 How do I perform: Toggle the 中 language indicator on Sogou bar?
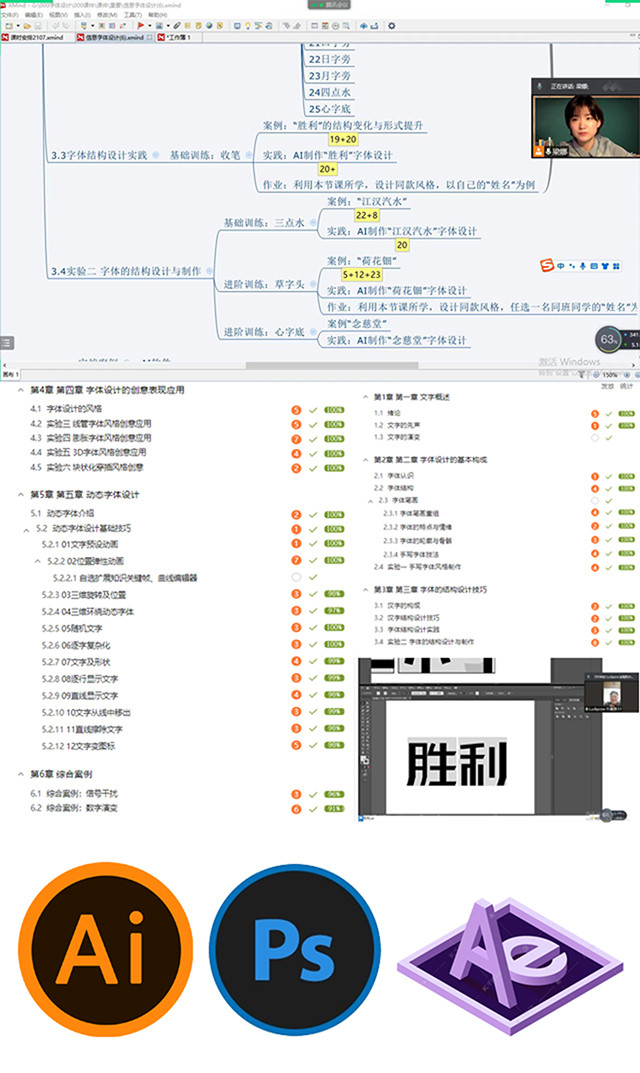pyautogui.click(x=561, y=266)
